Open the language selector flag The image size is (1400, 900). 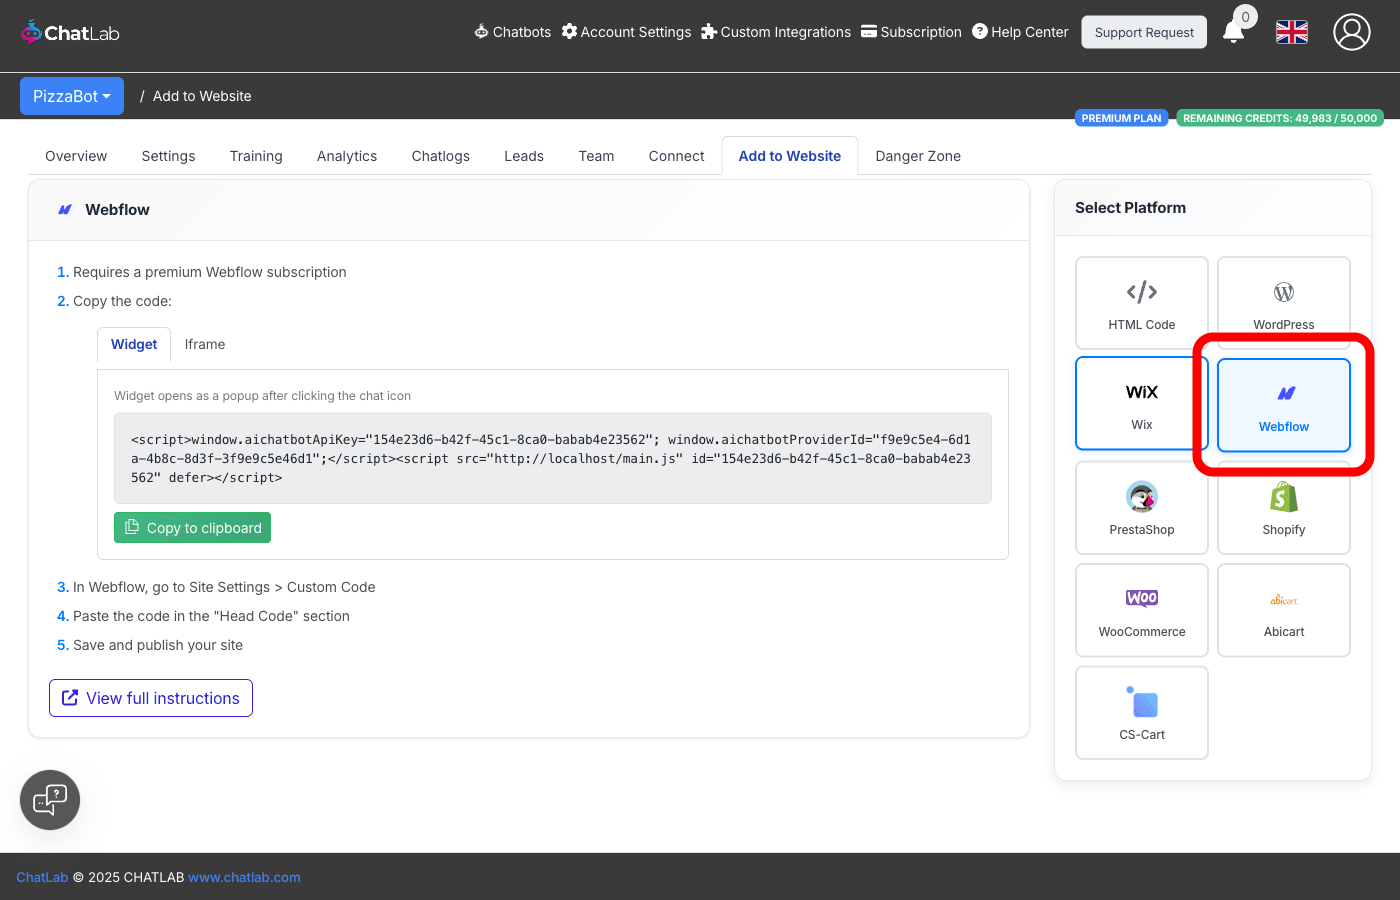[1291, 32]
